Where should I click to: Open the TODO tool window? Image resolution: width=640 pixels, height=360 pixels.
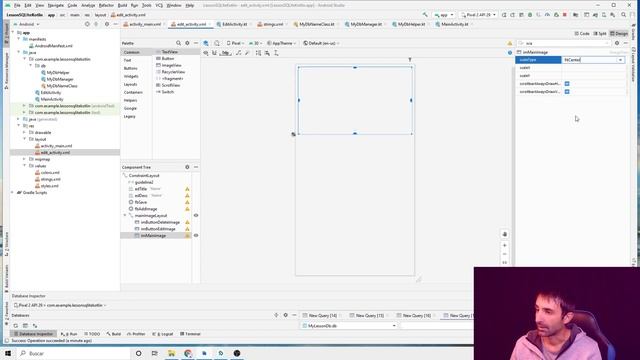pyautogui.click(x=92, y=334)
